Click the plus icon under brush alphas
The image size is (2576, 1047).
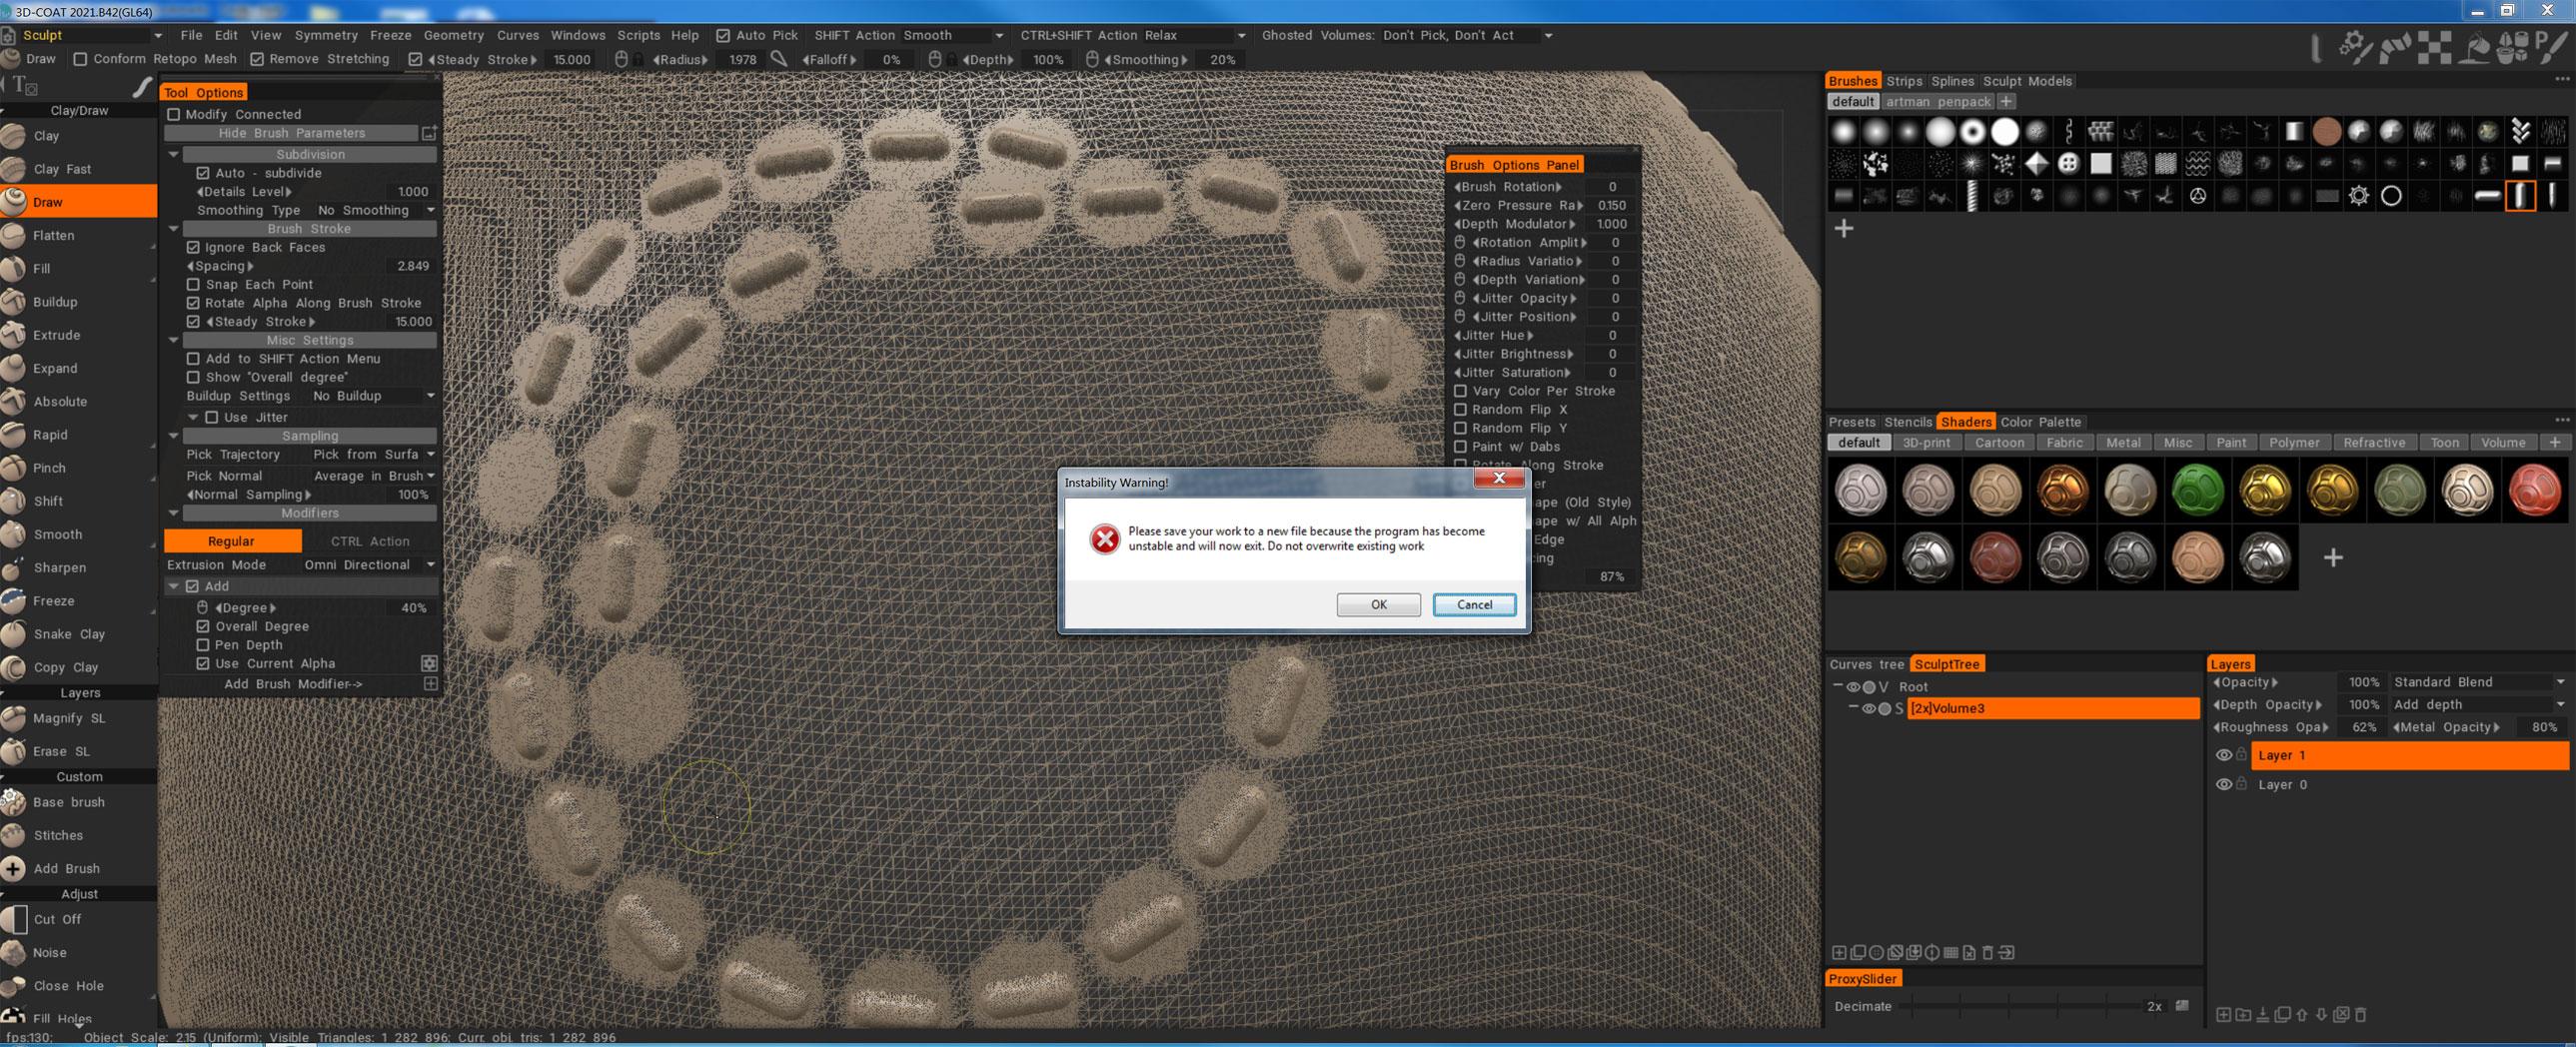point(1843,229)
